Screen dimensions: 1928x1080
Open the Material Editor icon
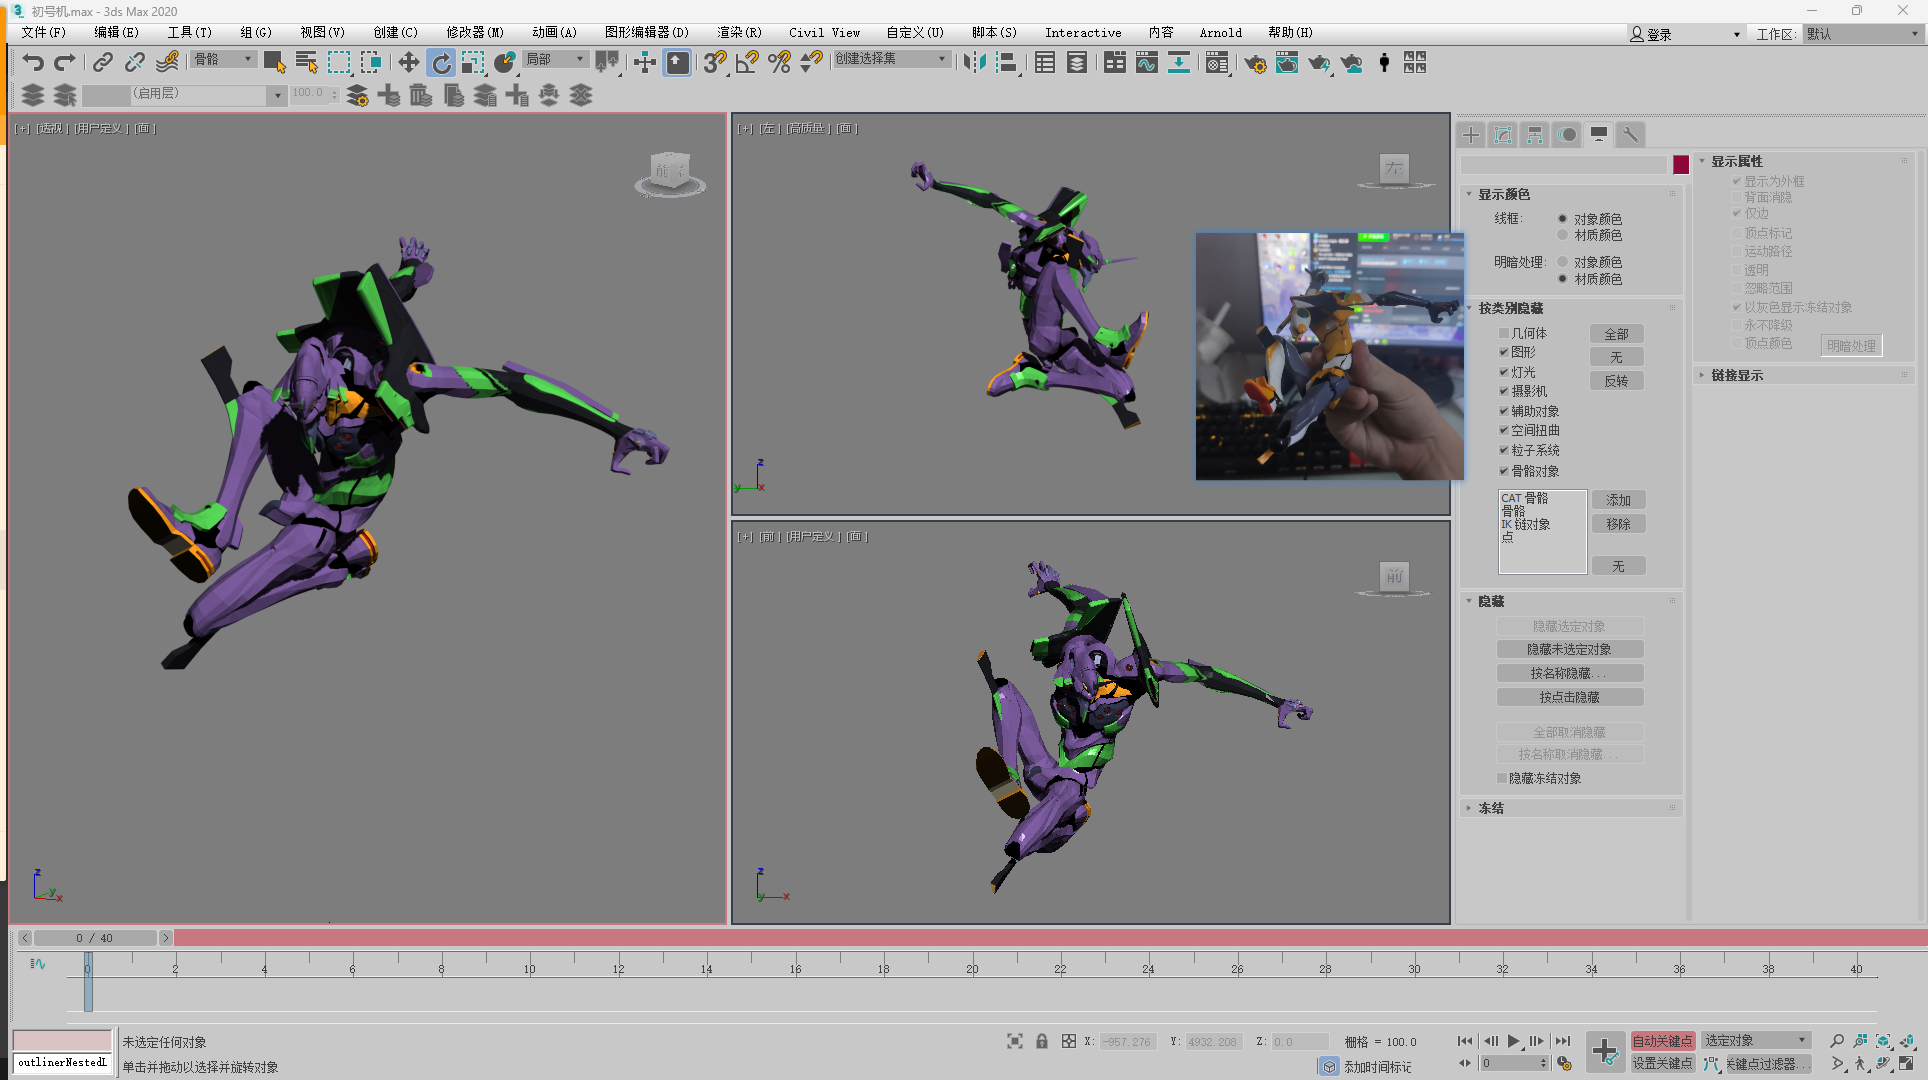click(1216, 63)
